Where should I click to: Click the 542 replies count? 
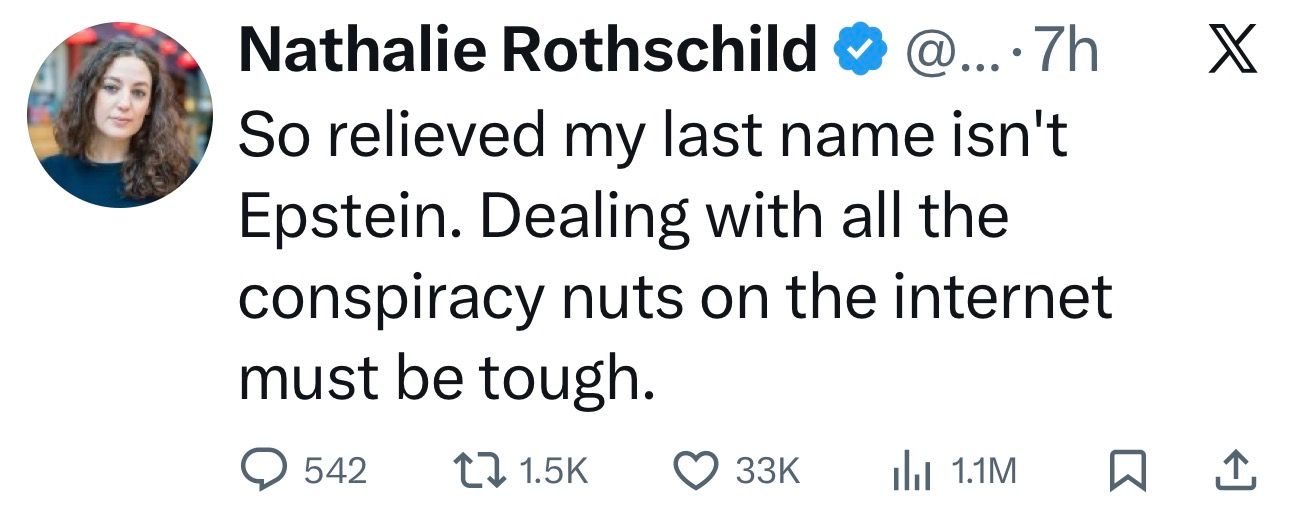[x=334, y=471]
